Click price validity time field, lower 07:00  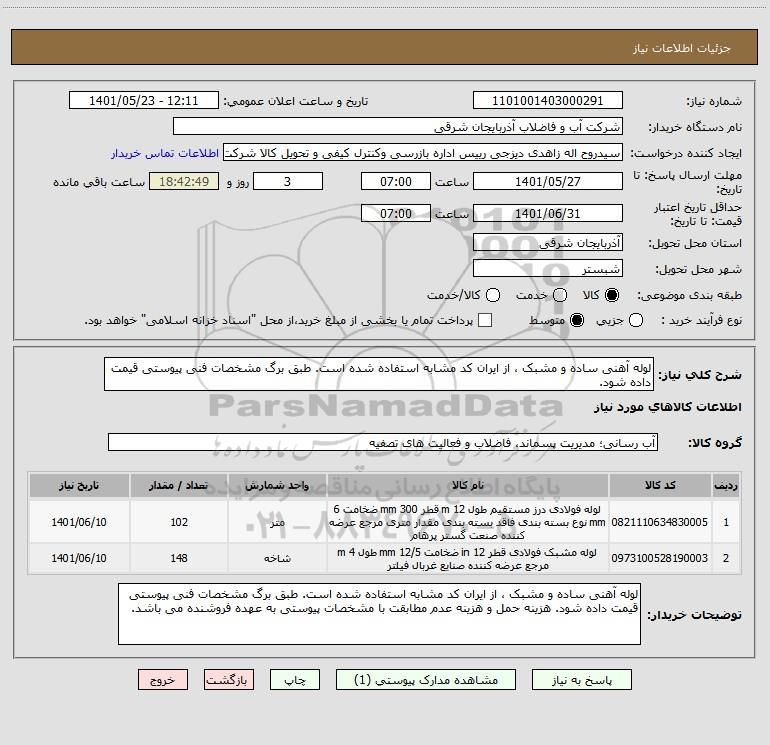396,213
